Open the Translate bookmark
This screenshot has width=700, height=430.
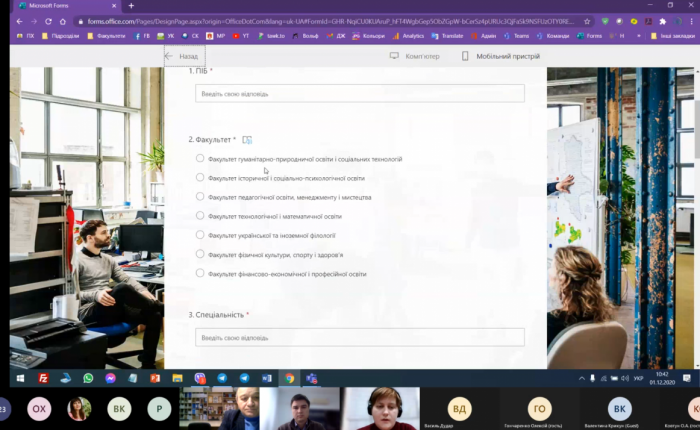coord(447,36)
